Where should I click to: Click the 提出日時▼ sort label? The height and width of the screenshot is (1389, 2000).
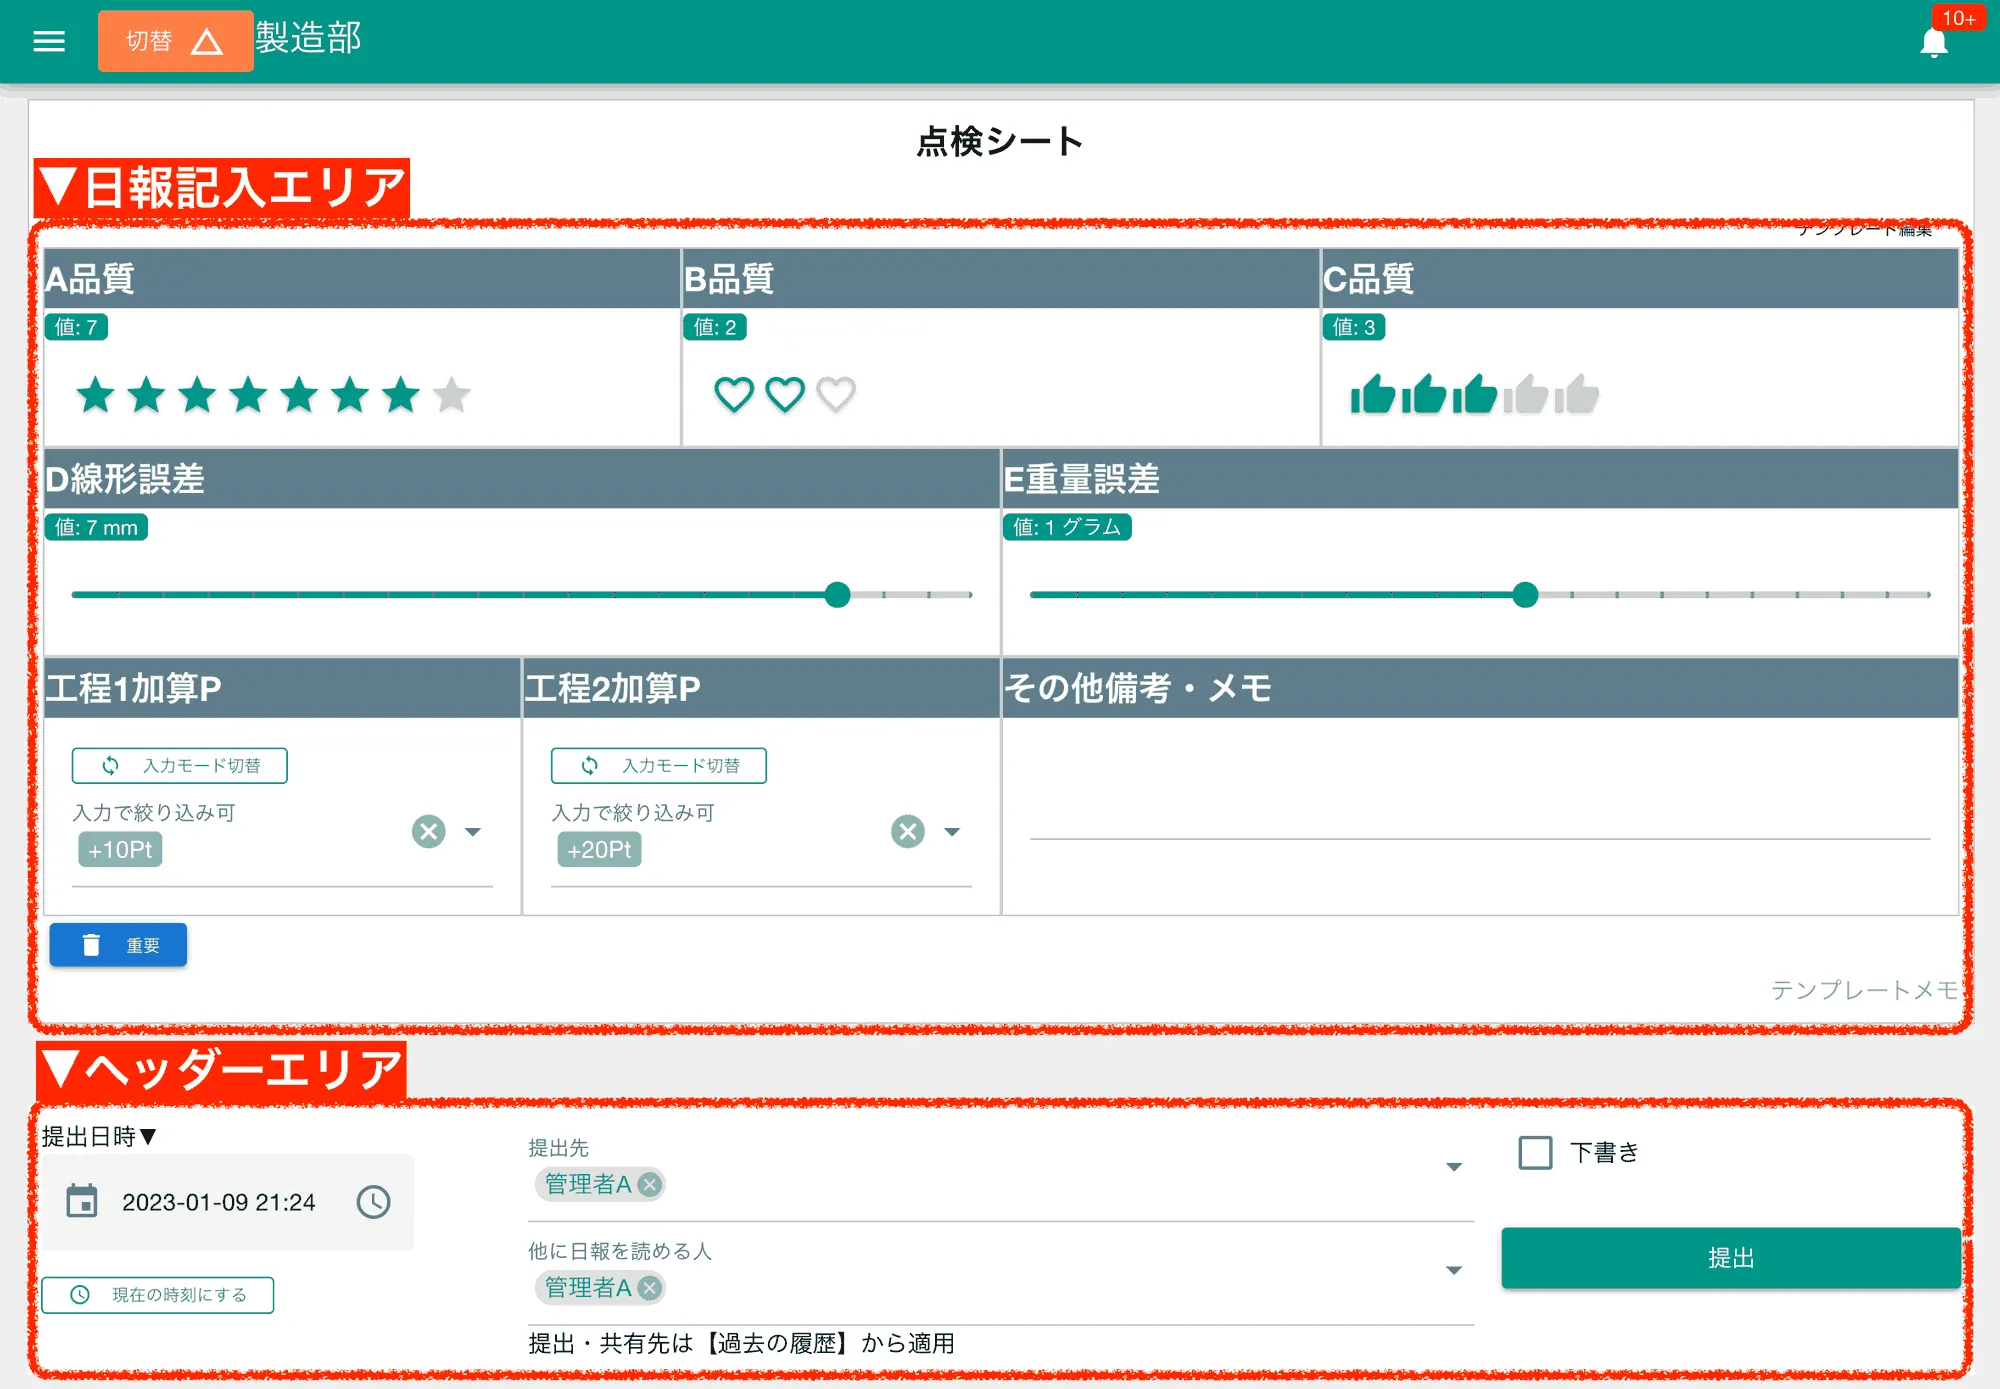[x=97, y=1136]
